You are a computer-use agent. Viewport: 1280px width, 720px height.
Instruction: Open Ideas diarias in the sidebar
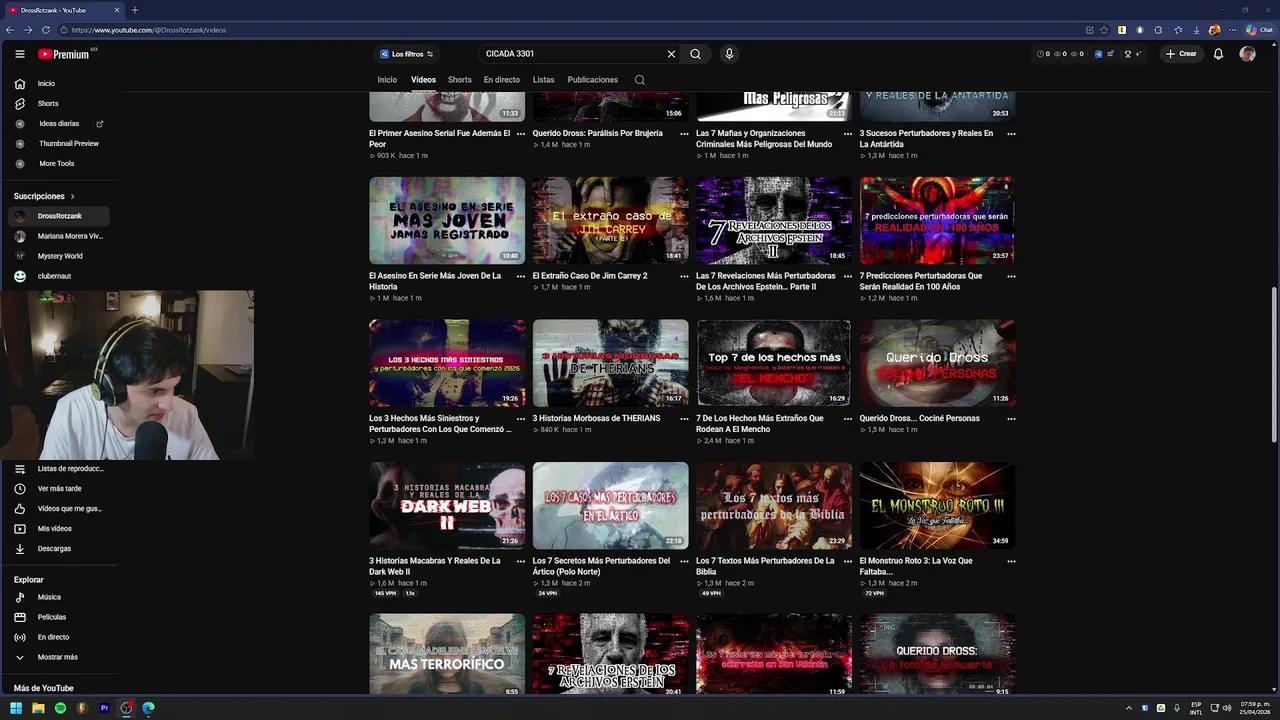(x=60, y=124)
